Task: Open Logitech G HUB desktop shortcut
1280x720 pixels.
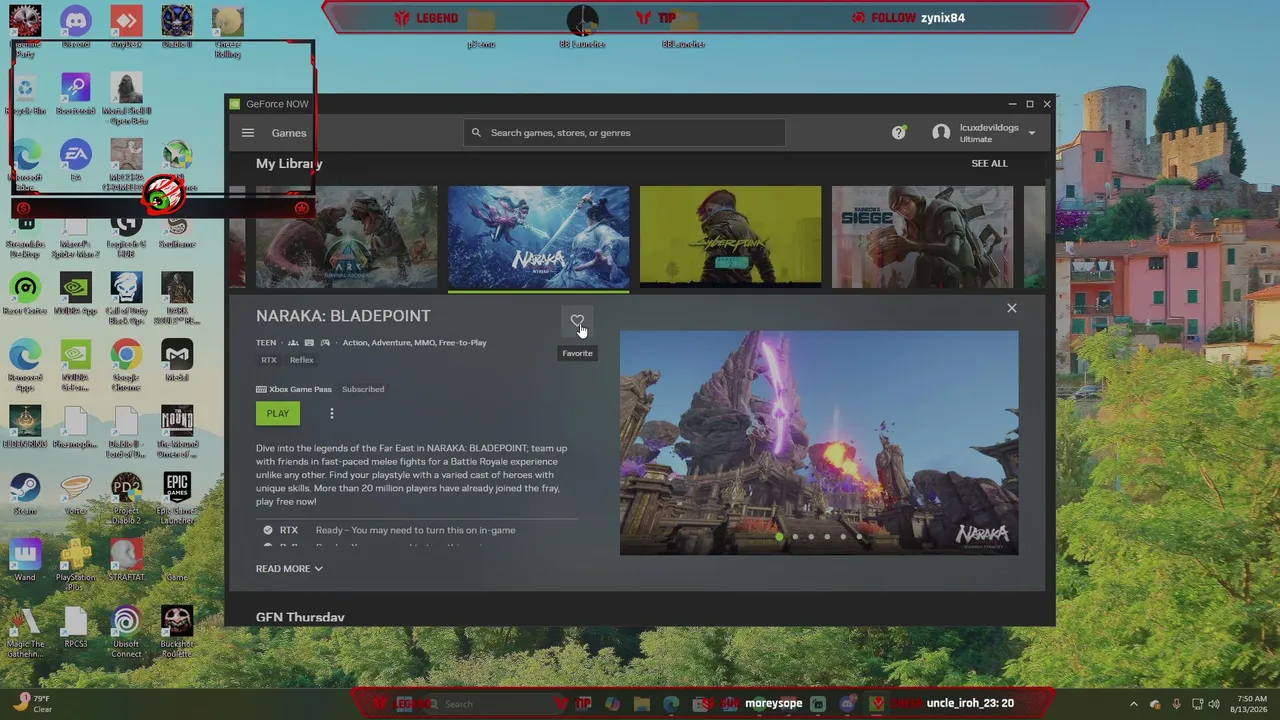Action: tap(126, 235)
